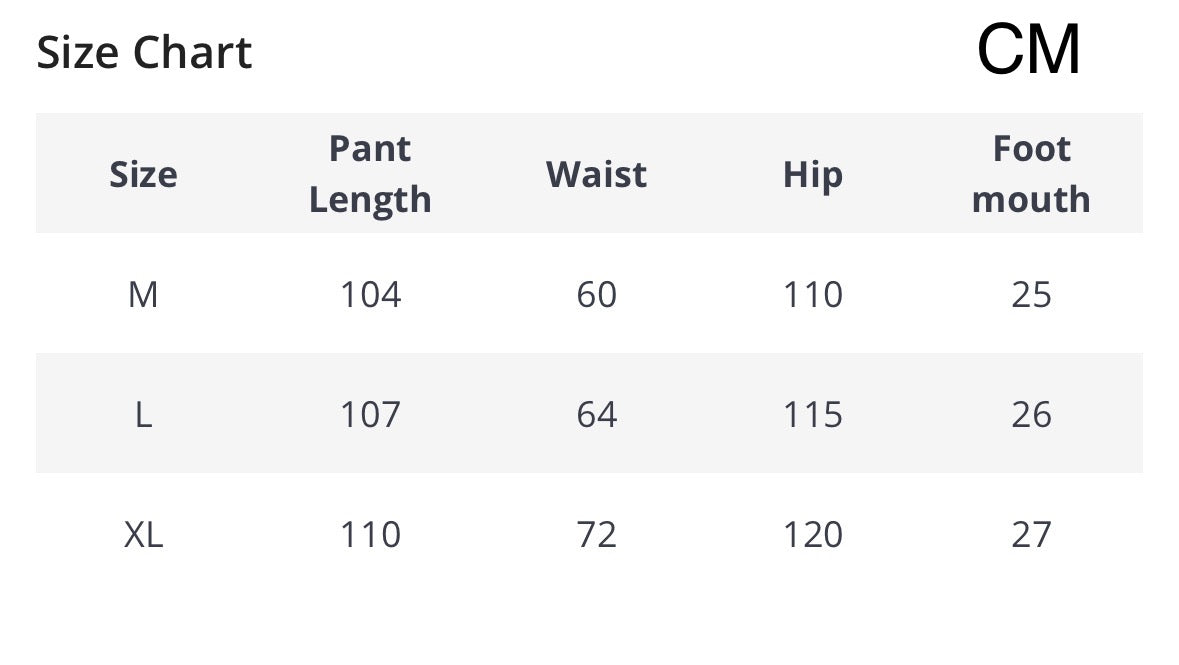Select hip value 115 in L row
This screenshot has width=1179, height=665.
point(812,414)
